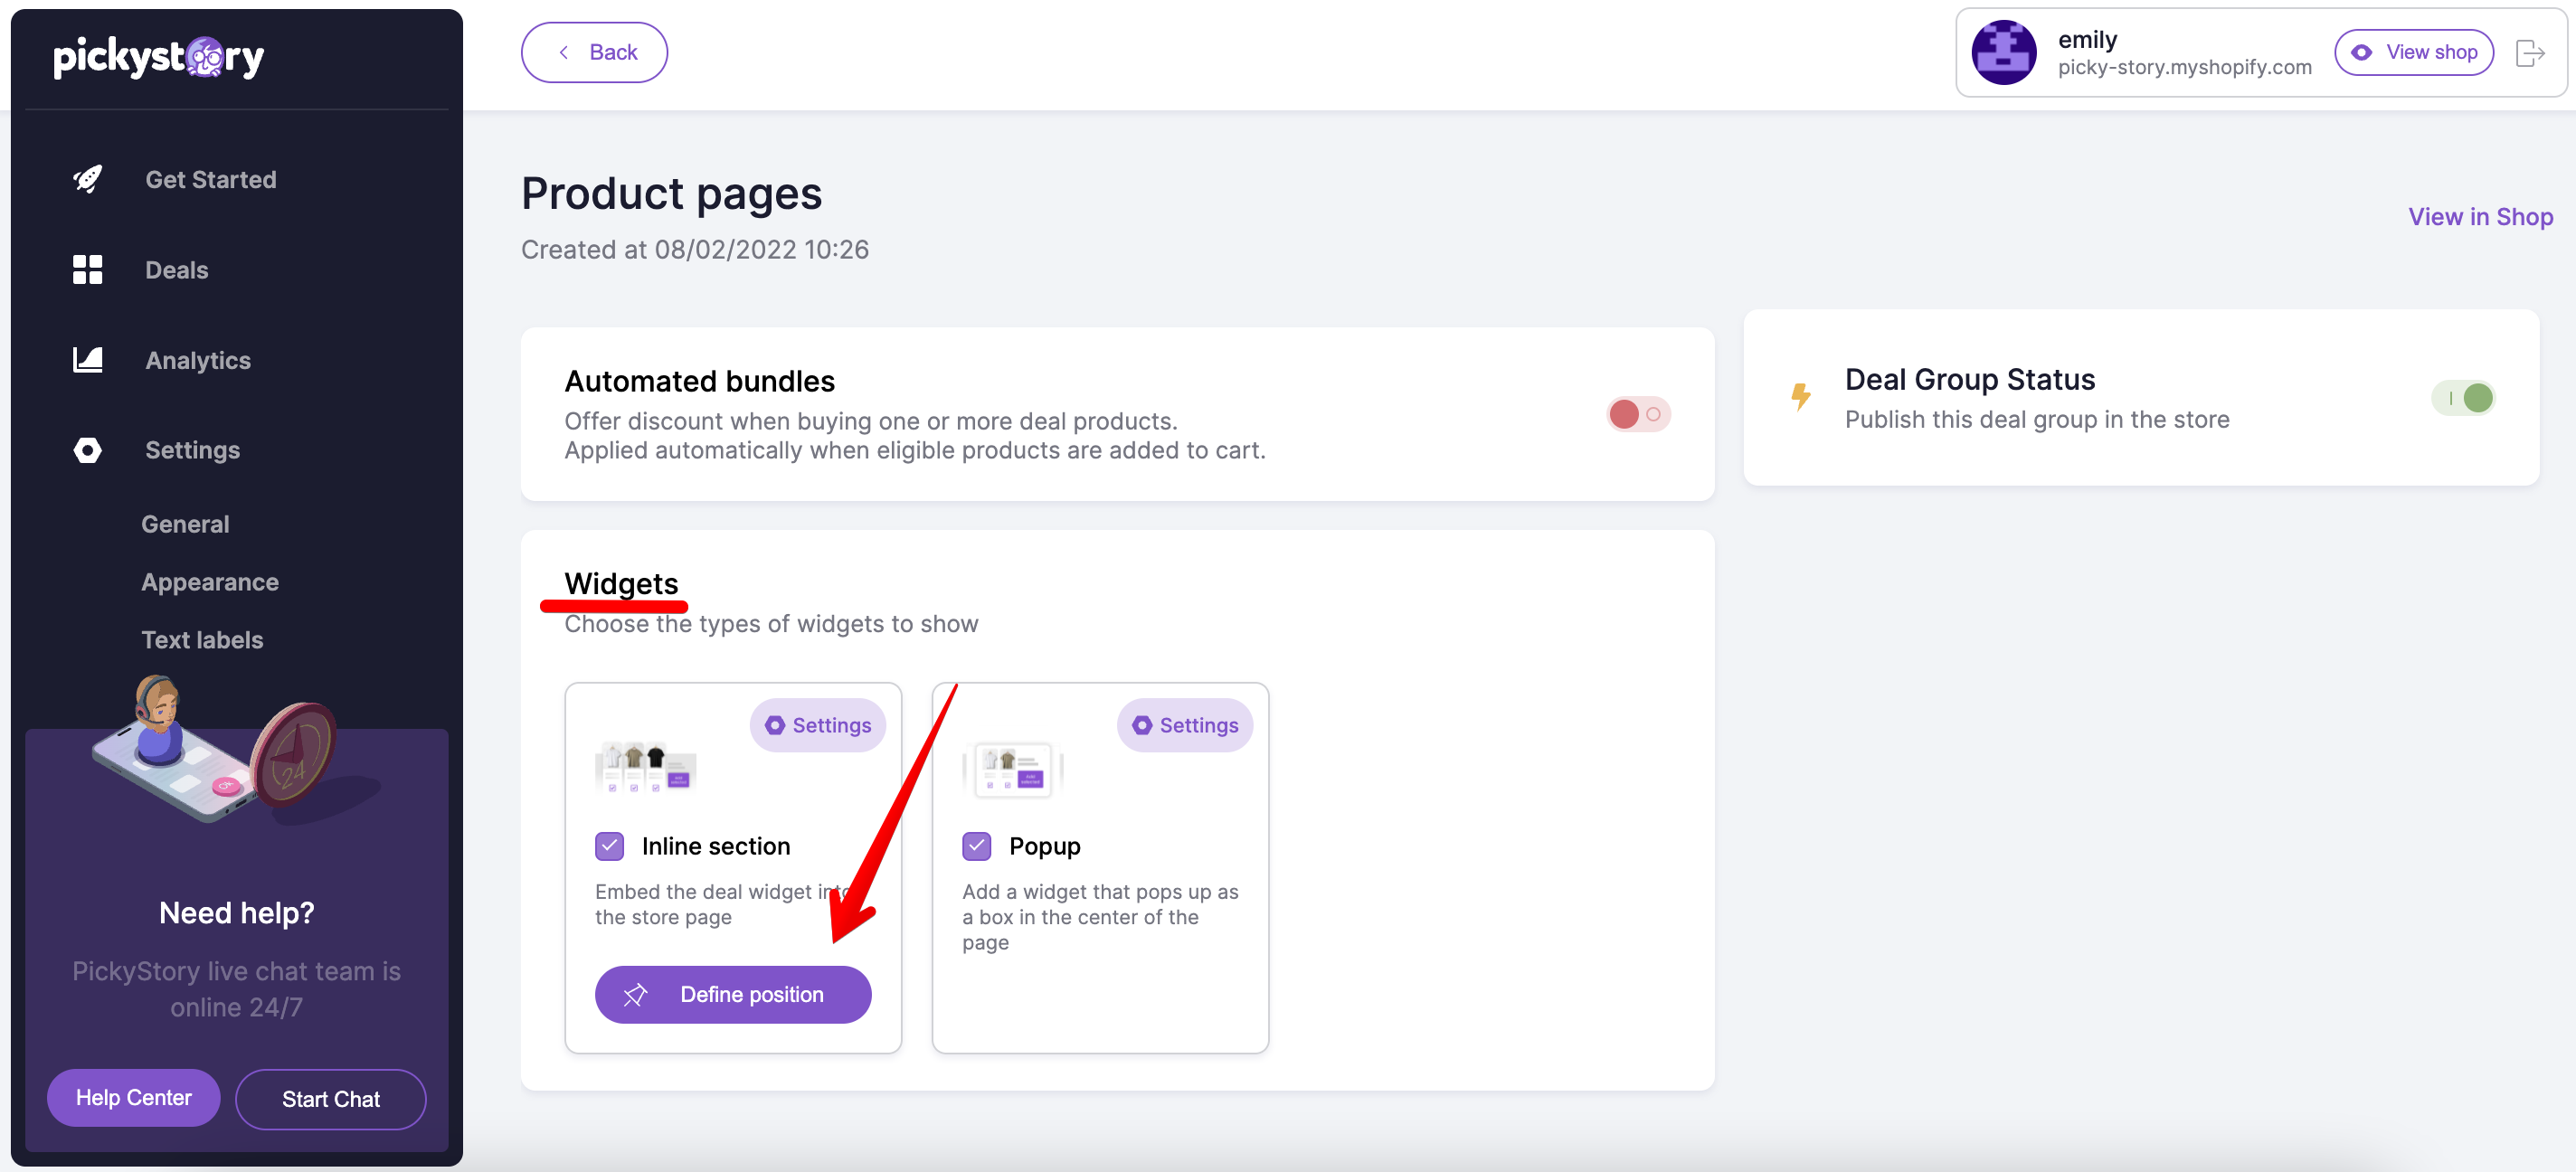
Task: Click Define position button
Action: point(733,994)
